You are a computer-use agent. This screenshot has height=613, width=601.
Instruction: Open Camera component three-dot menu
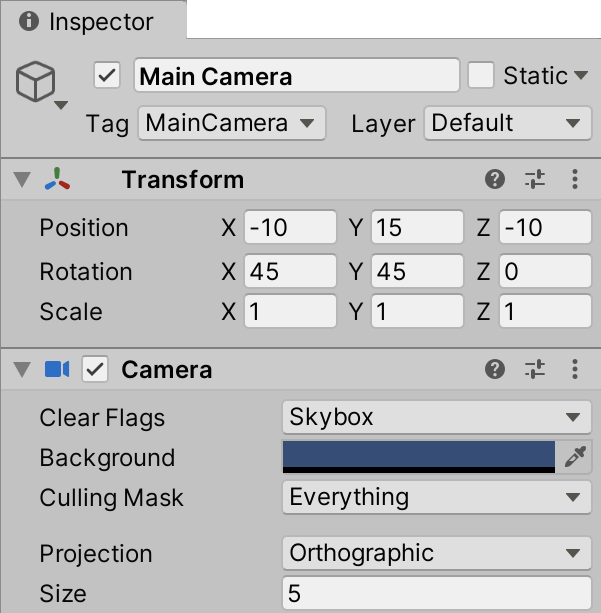(x=575, y=370)
